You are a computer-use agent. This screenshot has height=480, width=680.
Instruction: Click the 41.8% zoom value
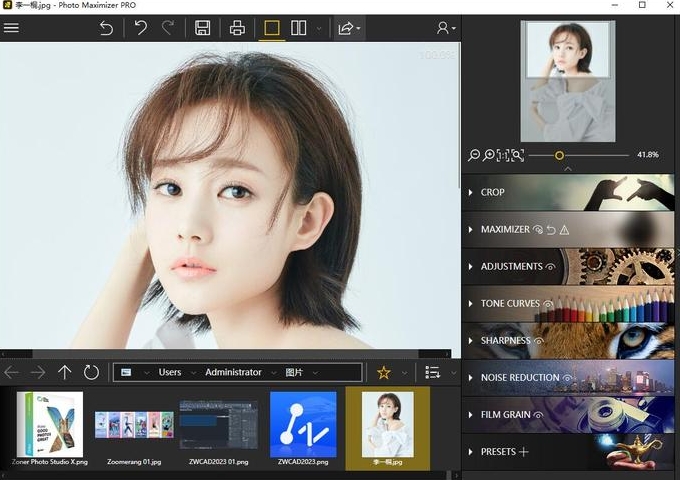[x=648, y=155]
